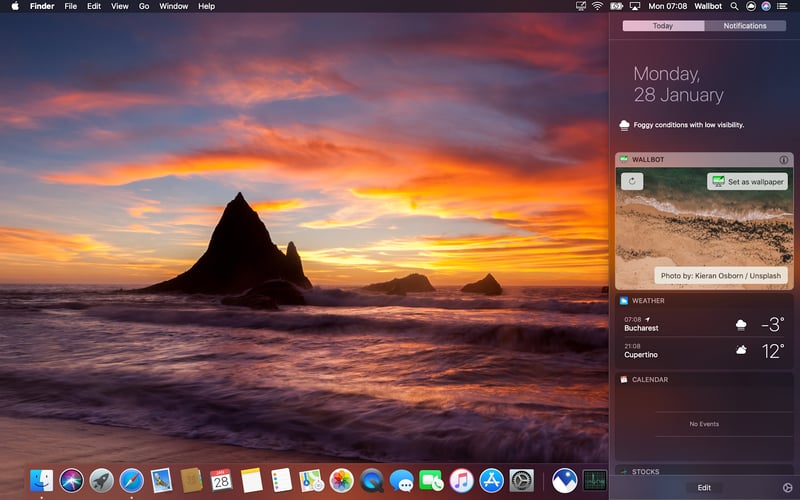Launch Siri from the Dock
Image resolution: width=800 pixels, height=500 pixels.
[x=71, y=481]
